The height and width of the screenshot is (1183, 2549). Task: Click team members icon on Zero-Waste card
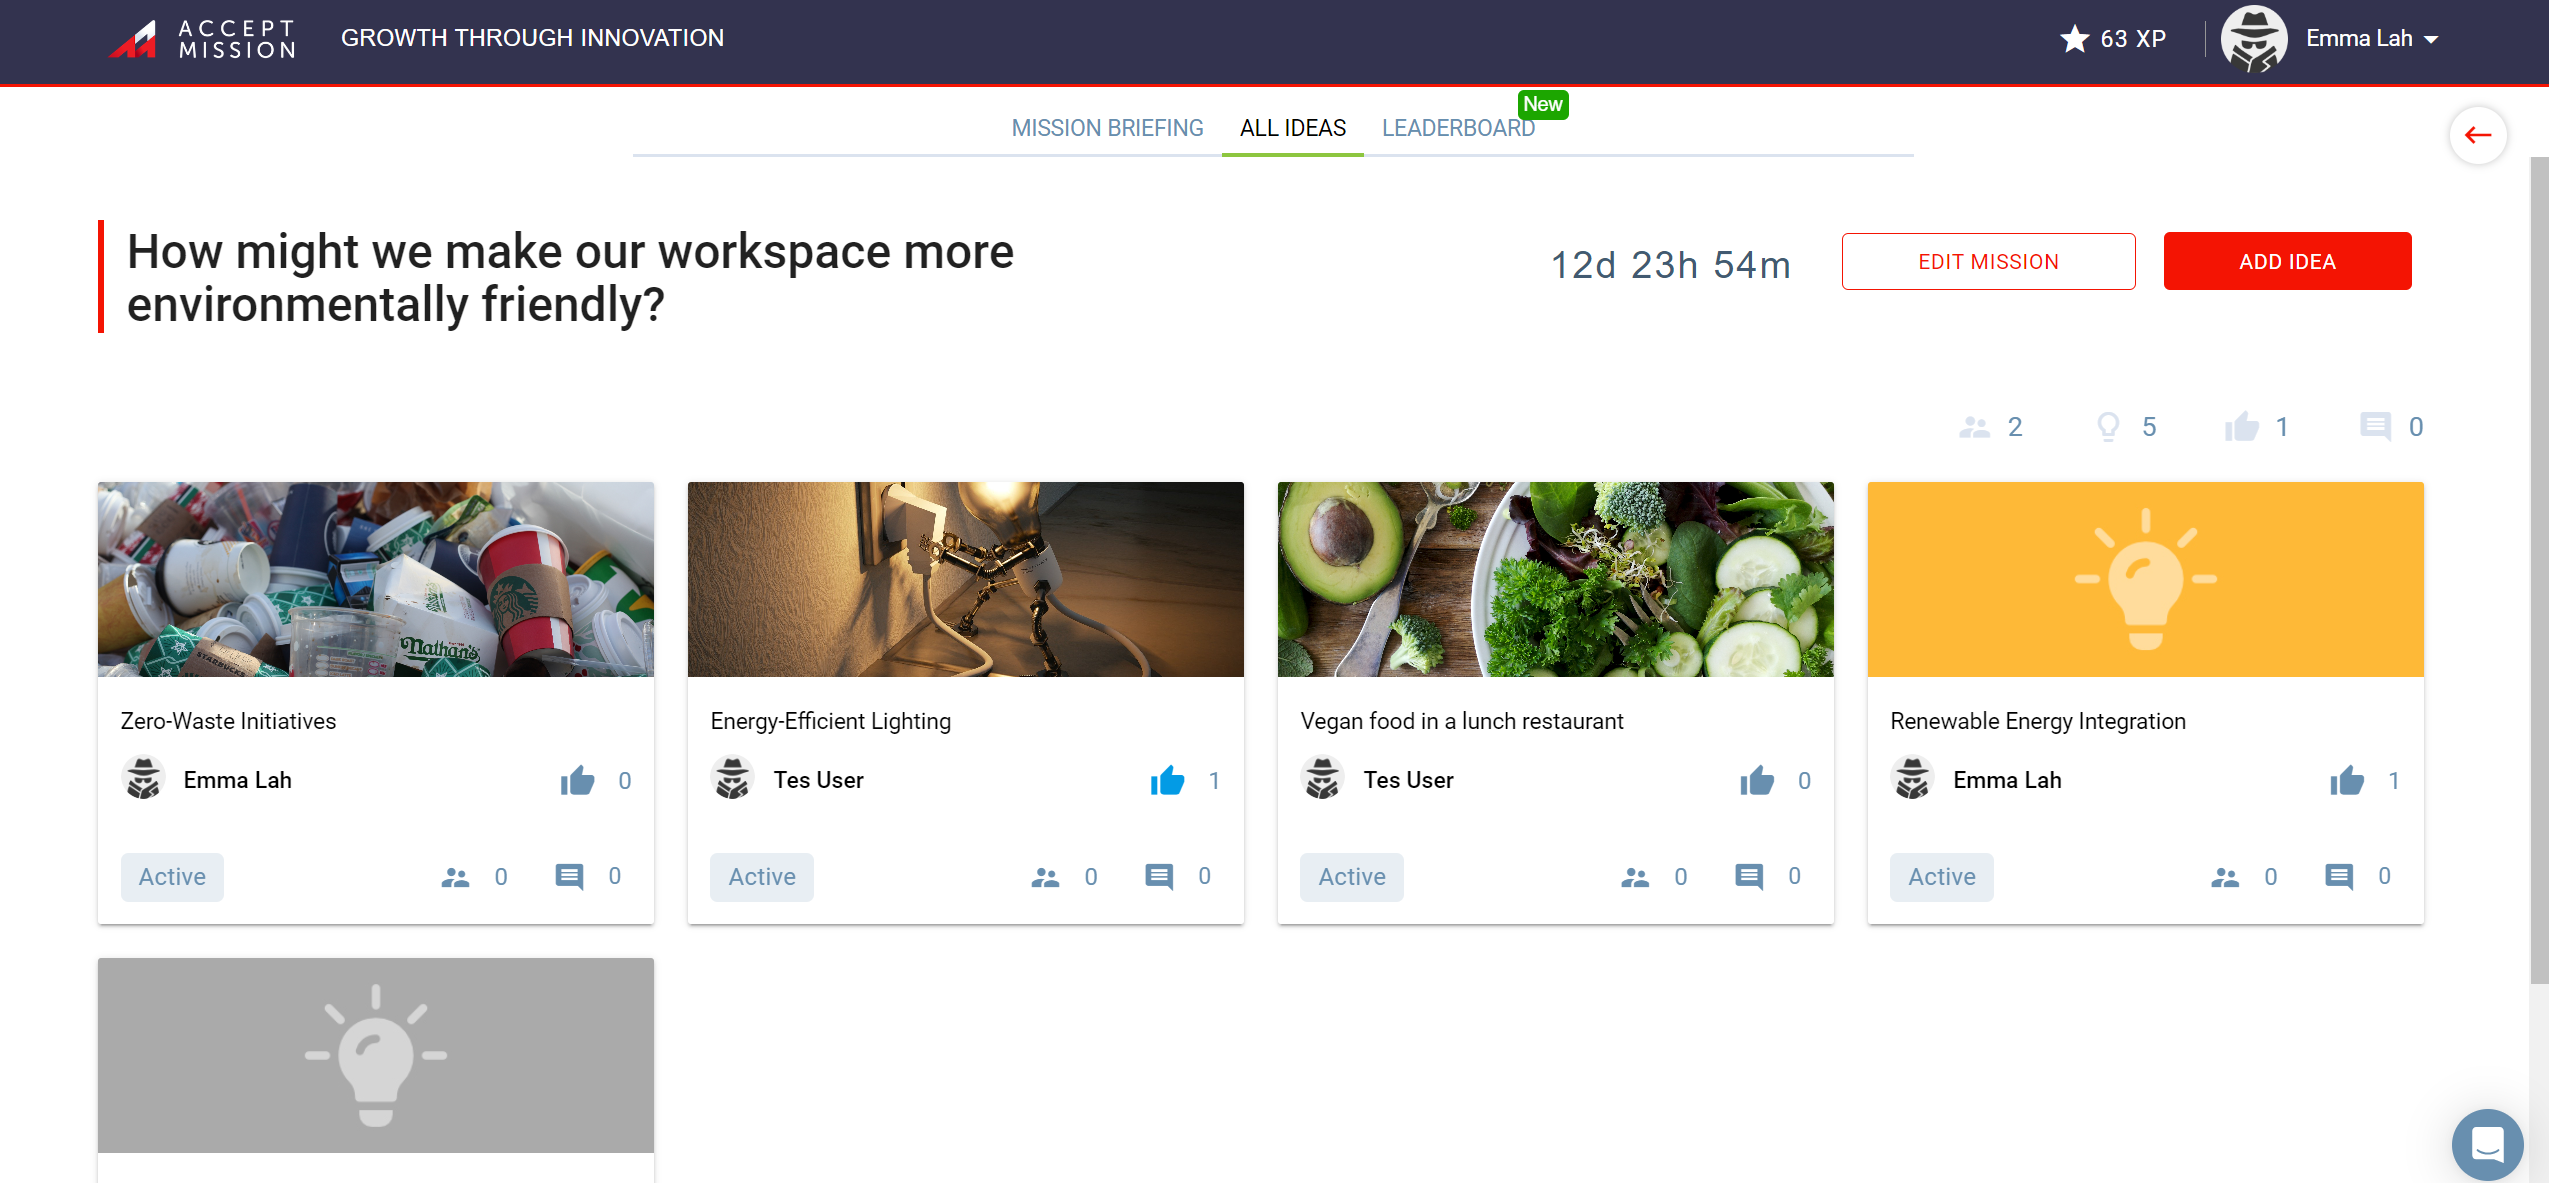click(x=455, y=877)
